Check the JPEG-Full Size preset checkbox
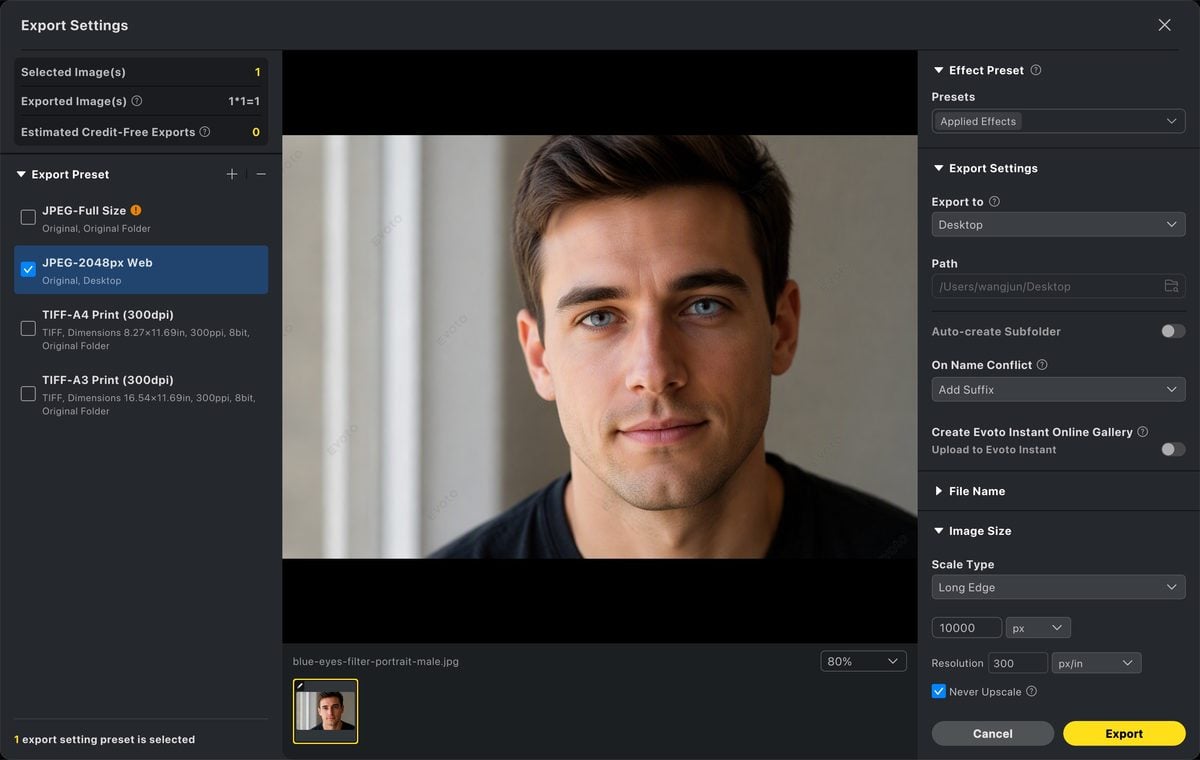Viewport: 1200px width, 760px height. [28, 217]
